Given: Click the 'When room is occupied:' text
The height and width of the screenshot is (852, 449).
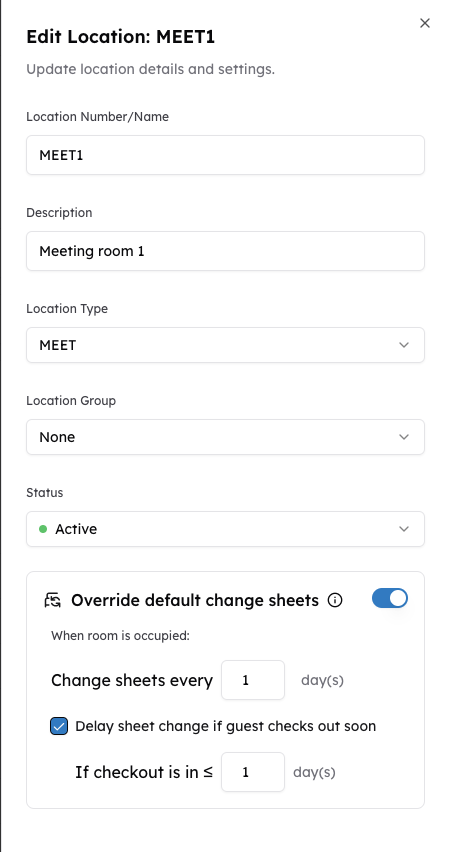Looking at the screenshot, I should [120, 635].
